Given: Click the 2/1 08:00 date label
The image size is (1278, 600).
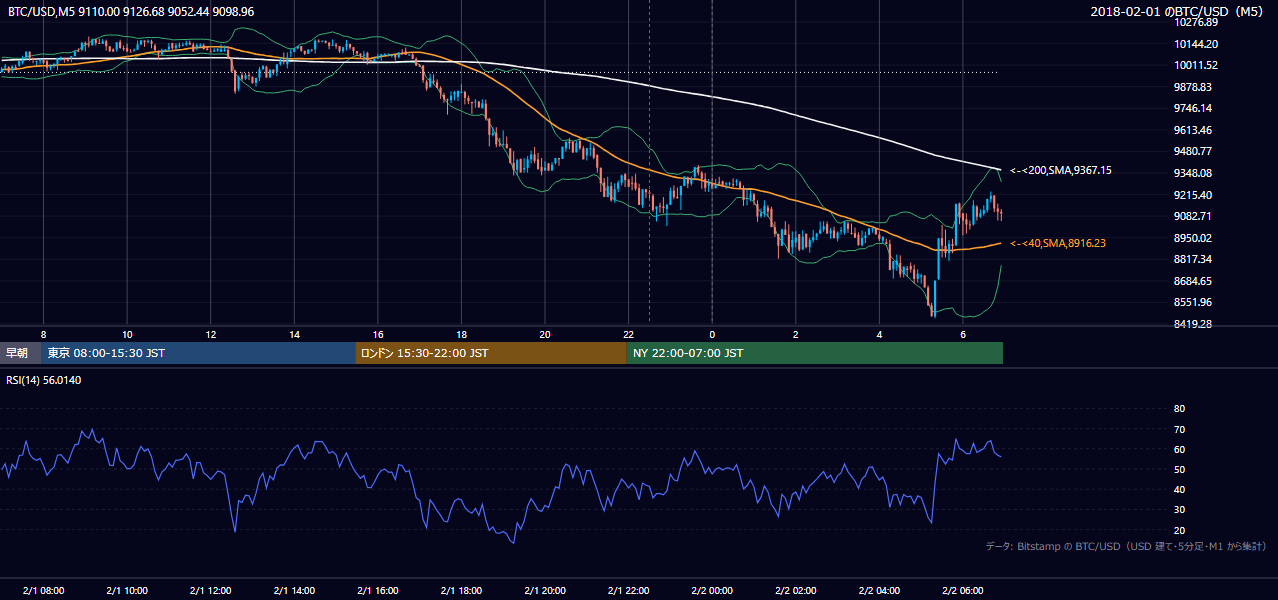Looking at the screenshot, I should (x=43, y=590).
